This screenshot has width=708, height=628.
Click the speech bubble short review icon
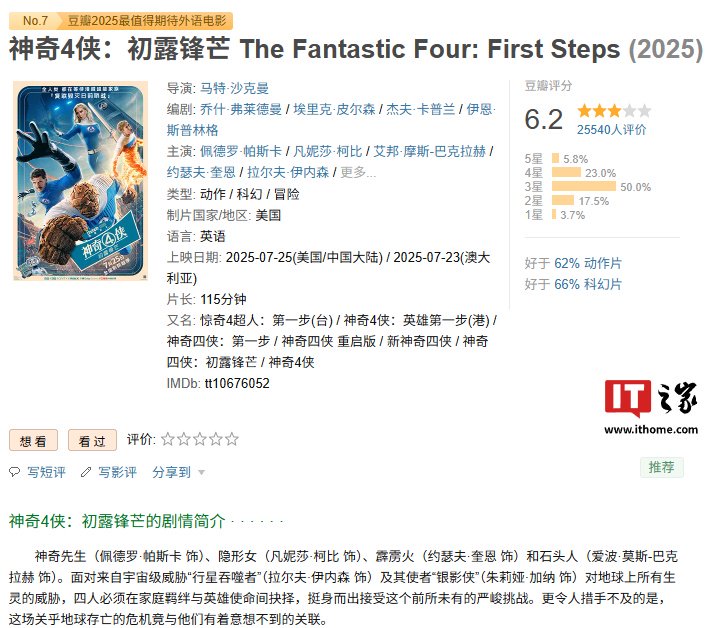click(14, 472)
